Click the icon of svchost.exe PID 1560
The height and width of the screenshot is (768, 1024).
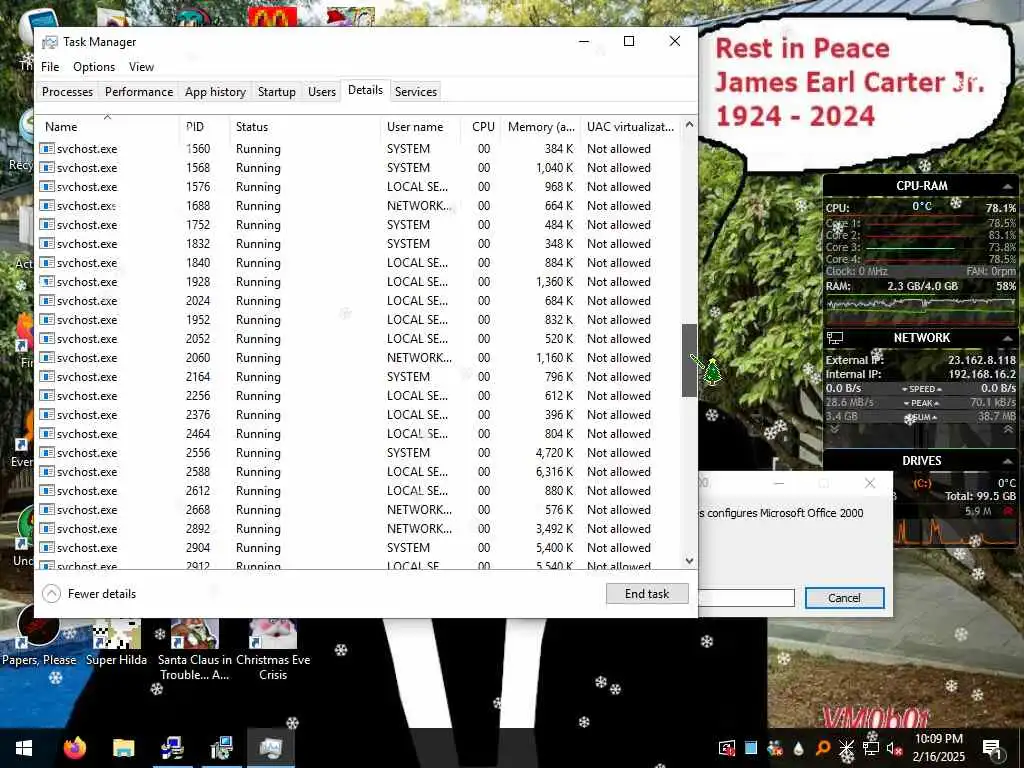pyautogui.click(x=46, y=149)
